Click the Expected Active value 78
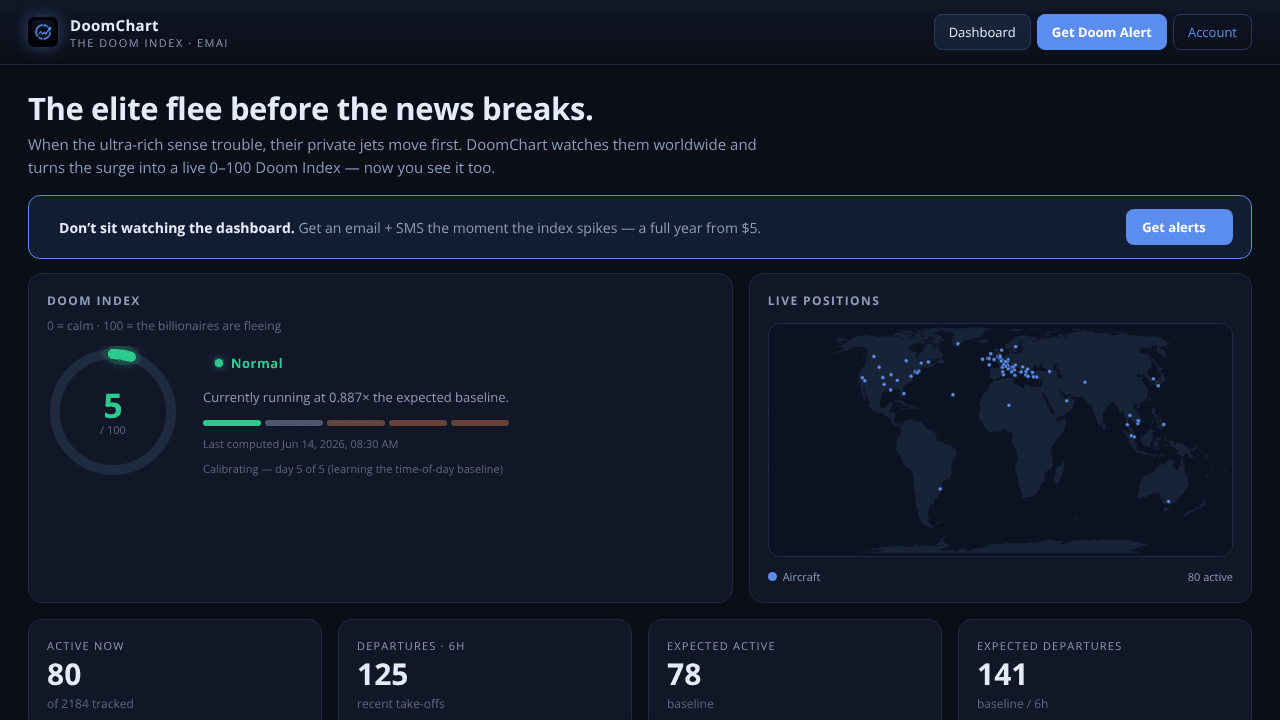The height and width of the screenshot is (720, 1280). coord(684,675)
